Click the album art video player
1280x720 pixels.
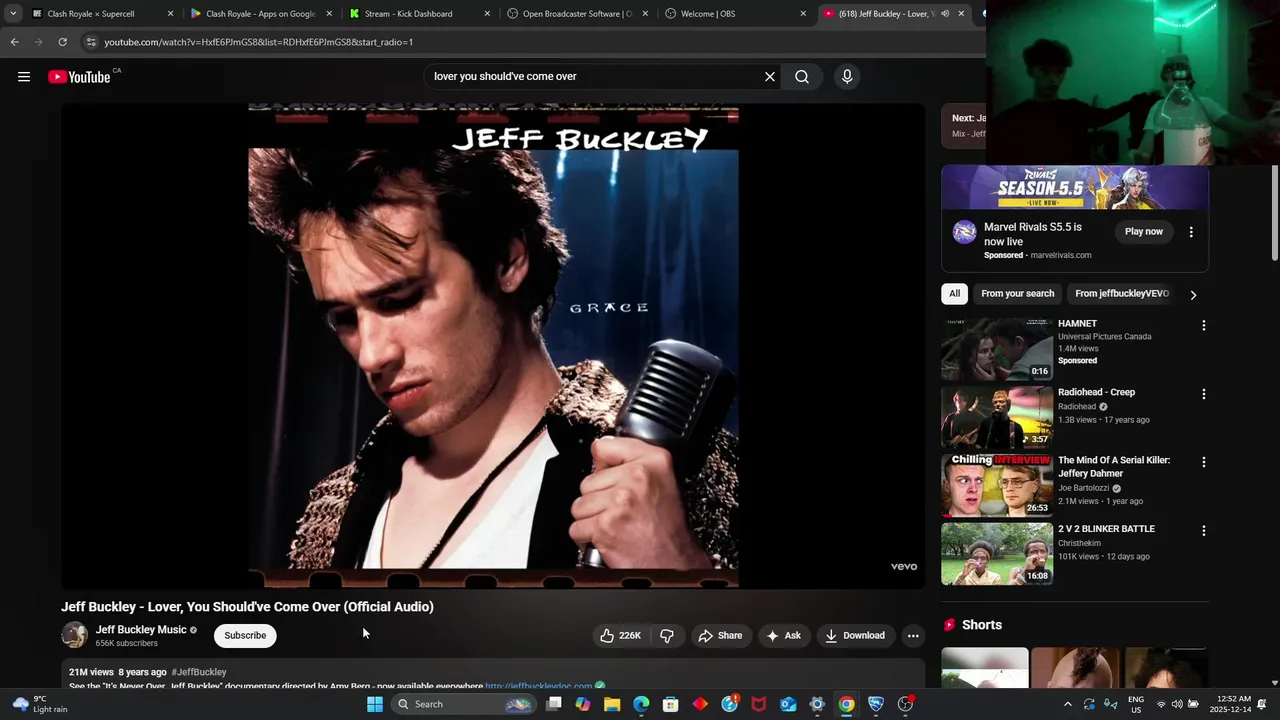point(493,346)
